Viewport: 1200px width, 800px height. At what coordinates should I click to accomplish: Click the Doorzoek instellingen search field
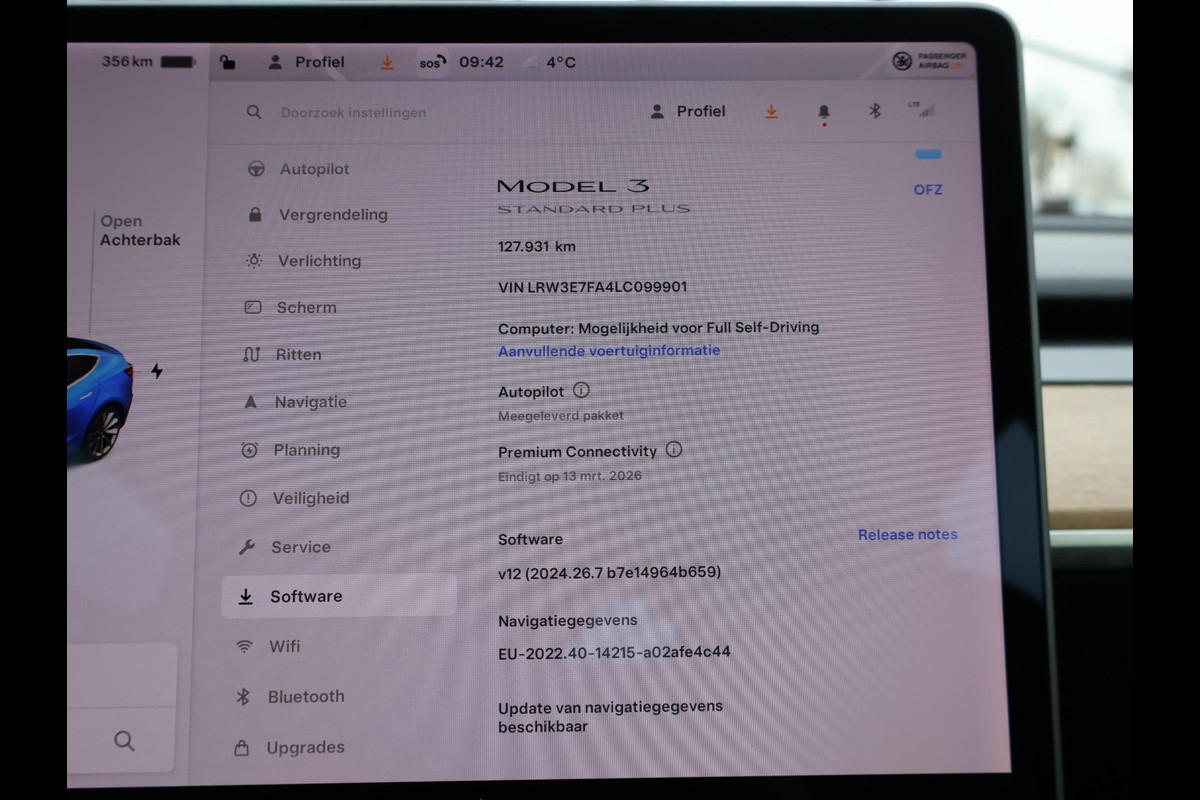353,113
